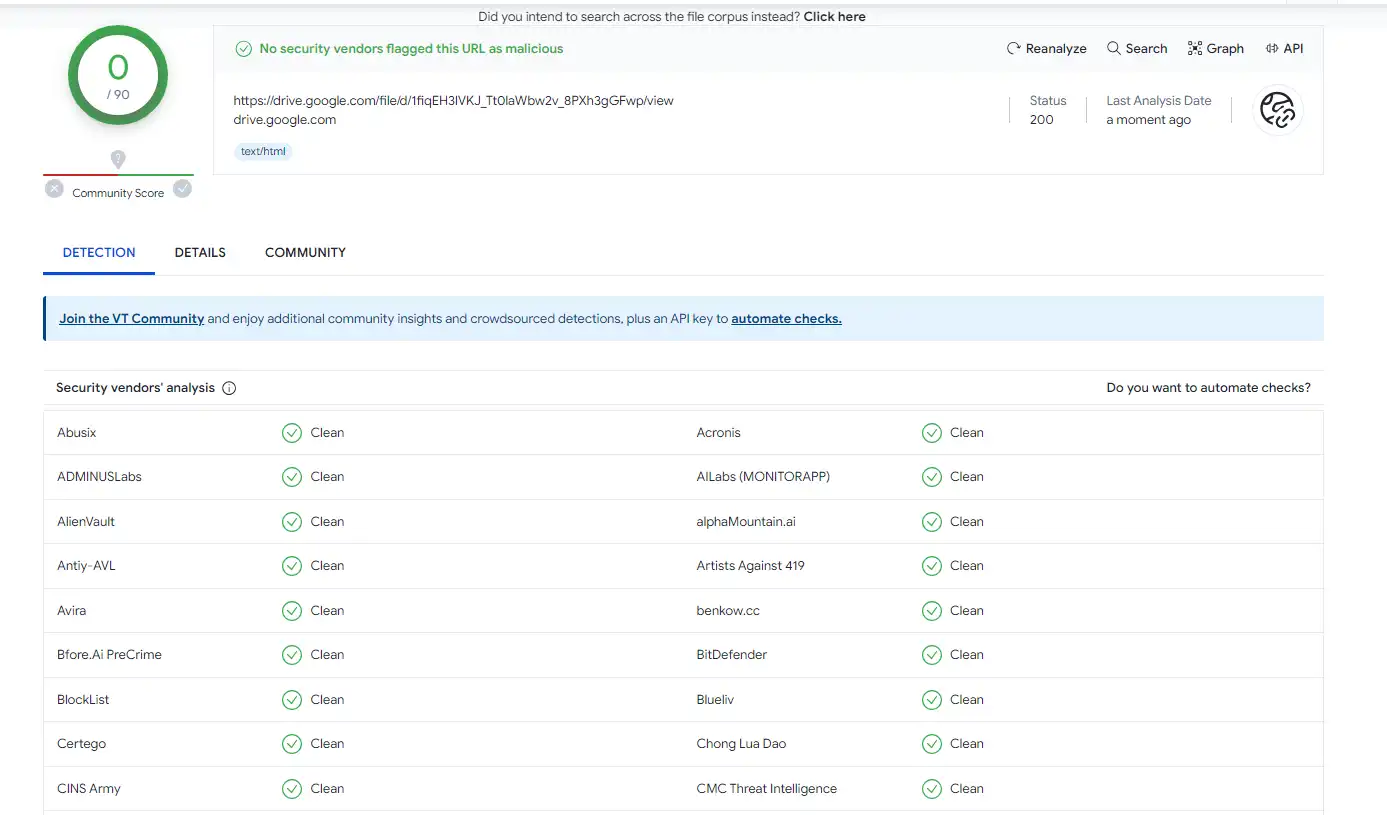Switch to the DETECTION tab
Image resolution: width=1387 pixels, height=815 pixels.
pos(99,252)
